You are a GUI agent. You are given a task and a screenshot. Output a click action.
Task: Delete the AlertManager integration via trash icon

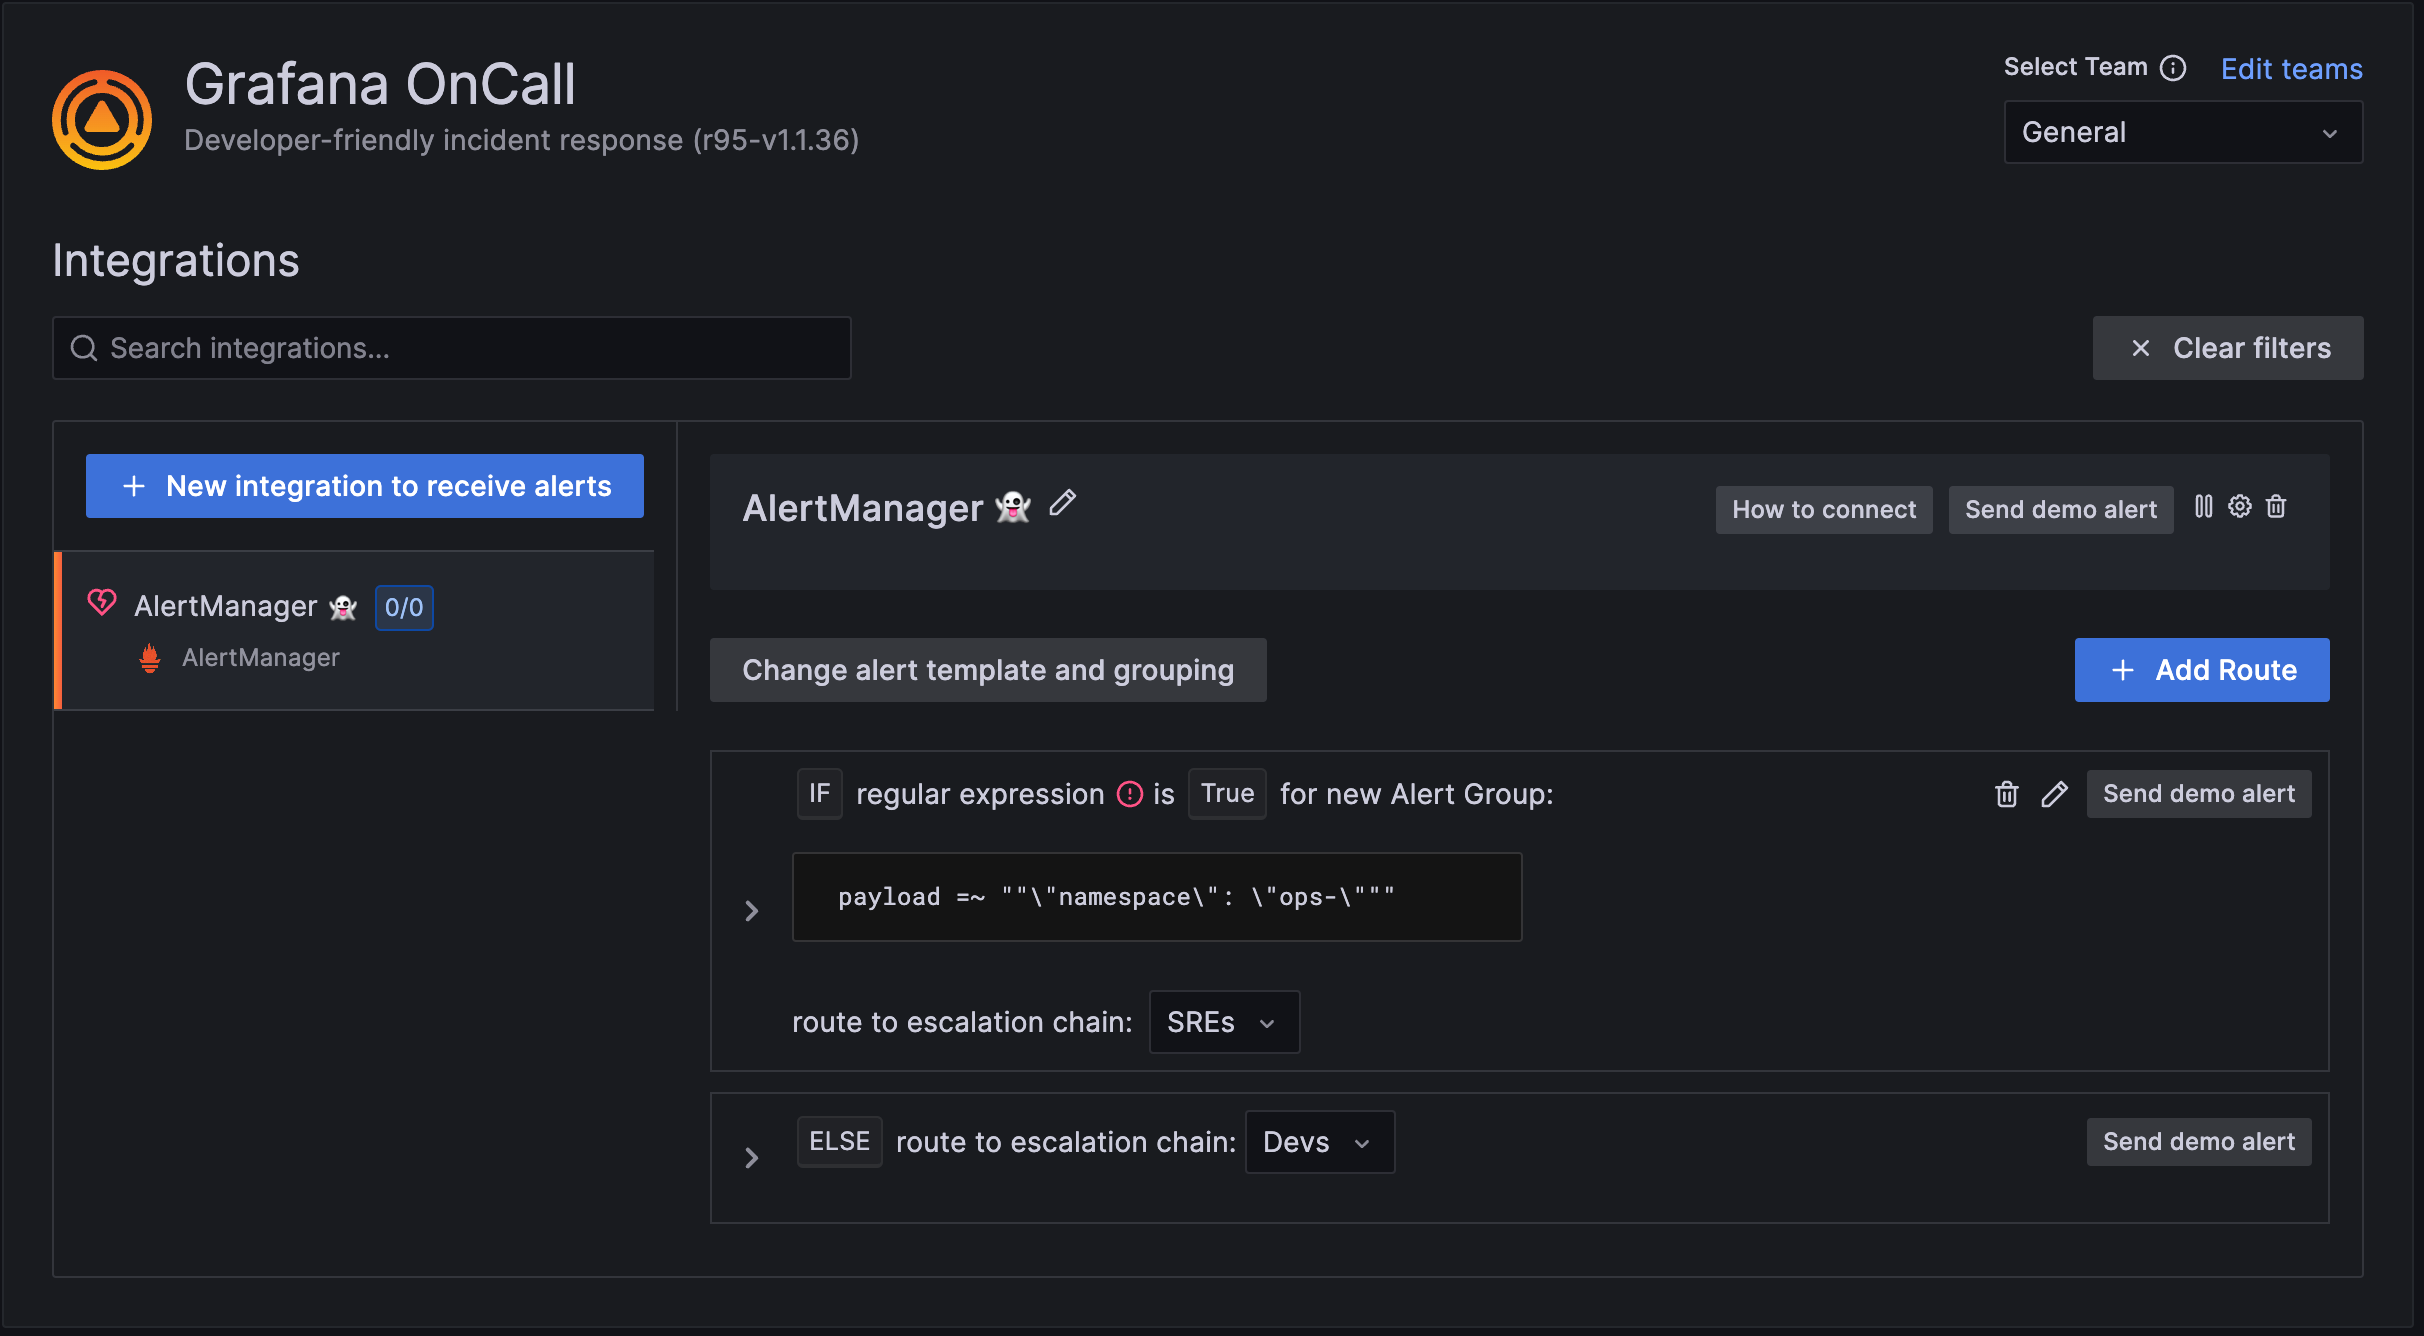(x=2277, y=507)
